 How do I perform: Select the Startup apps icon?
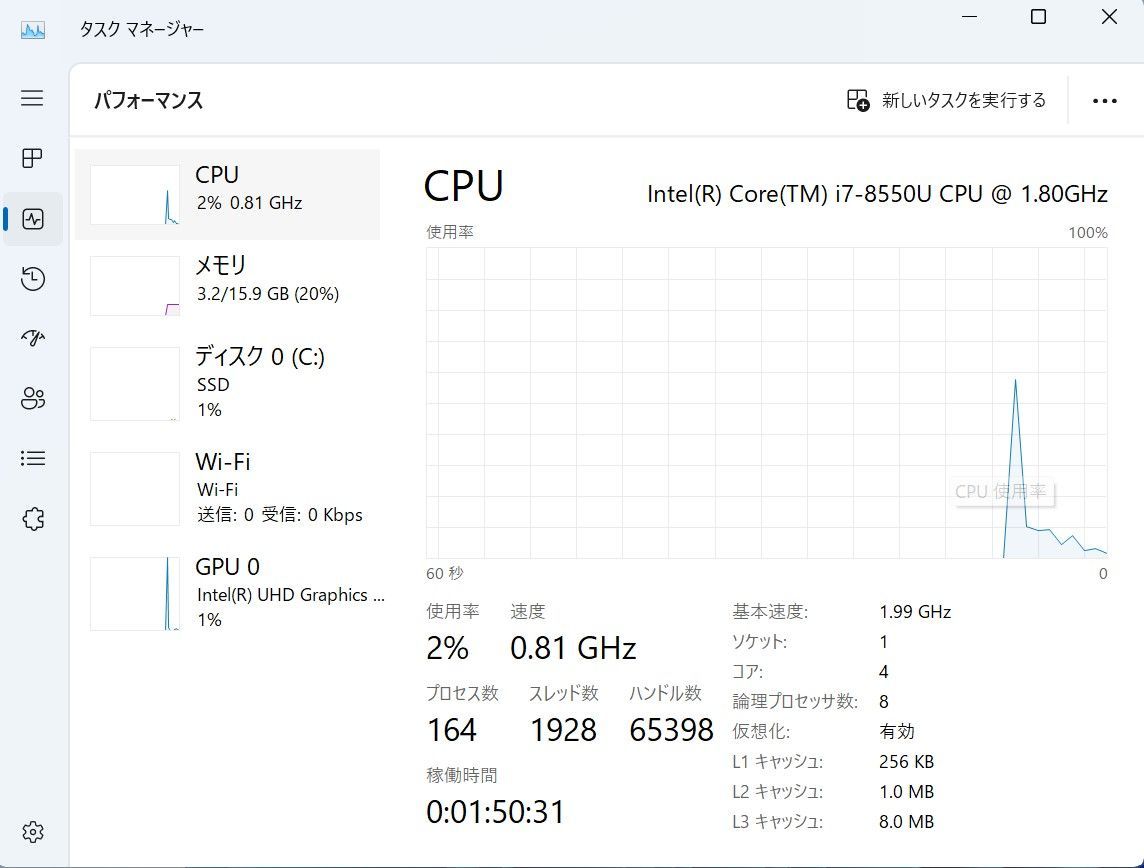coord(32,338)
